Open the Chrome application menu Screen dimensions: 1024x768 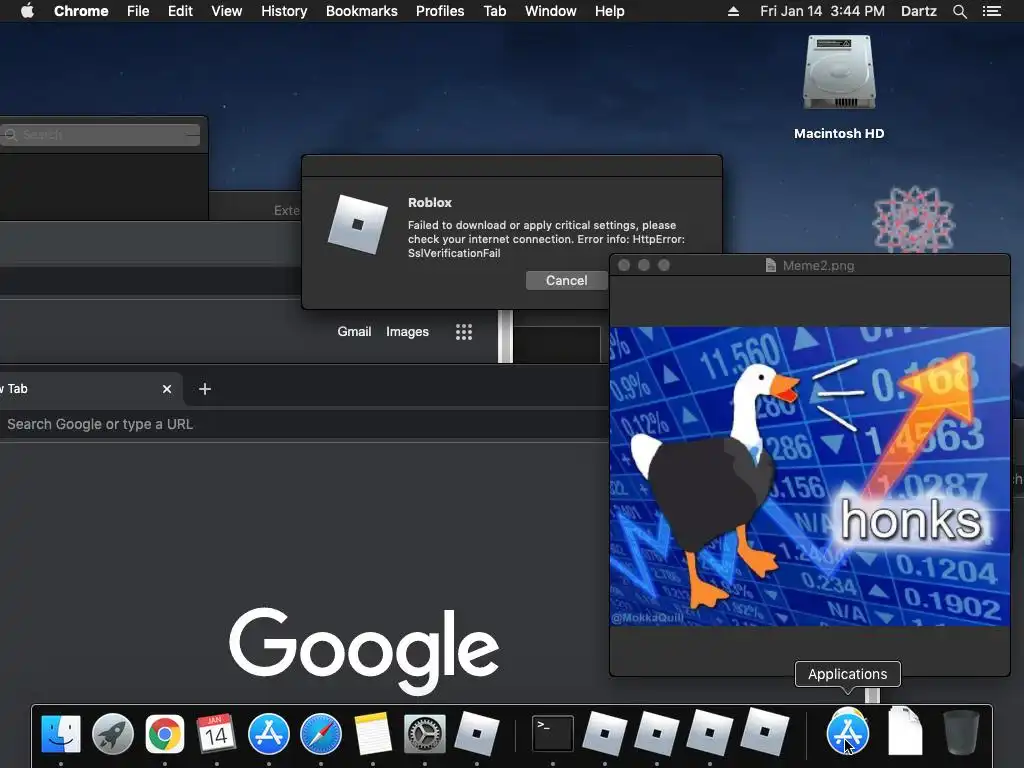[81, 11]
